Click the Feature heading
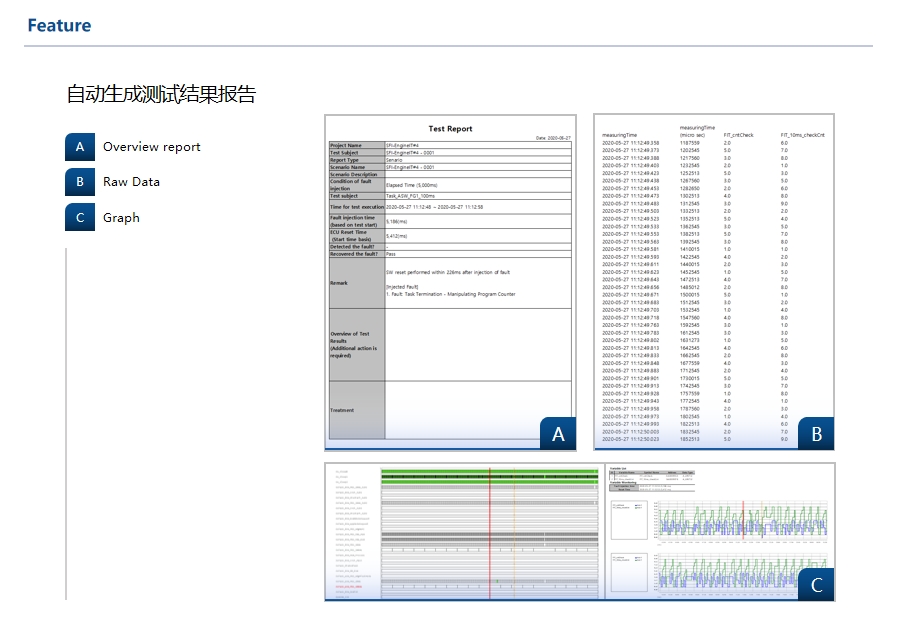This screenshot has width=900, height=634. (59, 25)
